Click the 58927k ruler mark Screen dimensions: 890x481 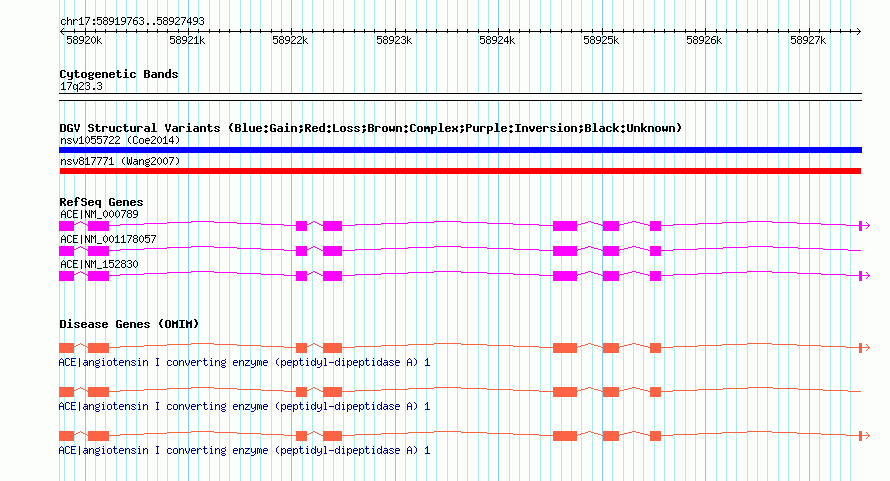pos(808,40)
